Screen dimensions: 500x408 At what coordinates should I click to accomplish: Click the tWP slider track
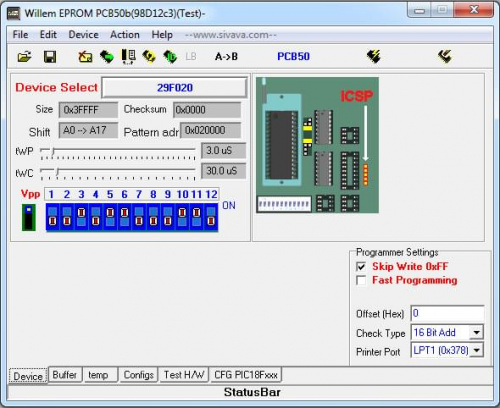point(117,151)
